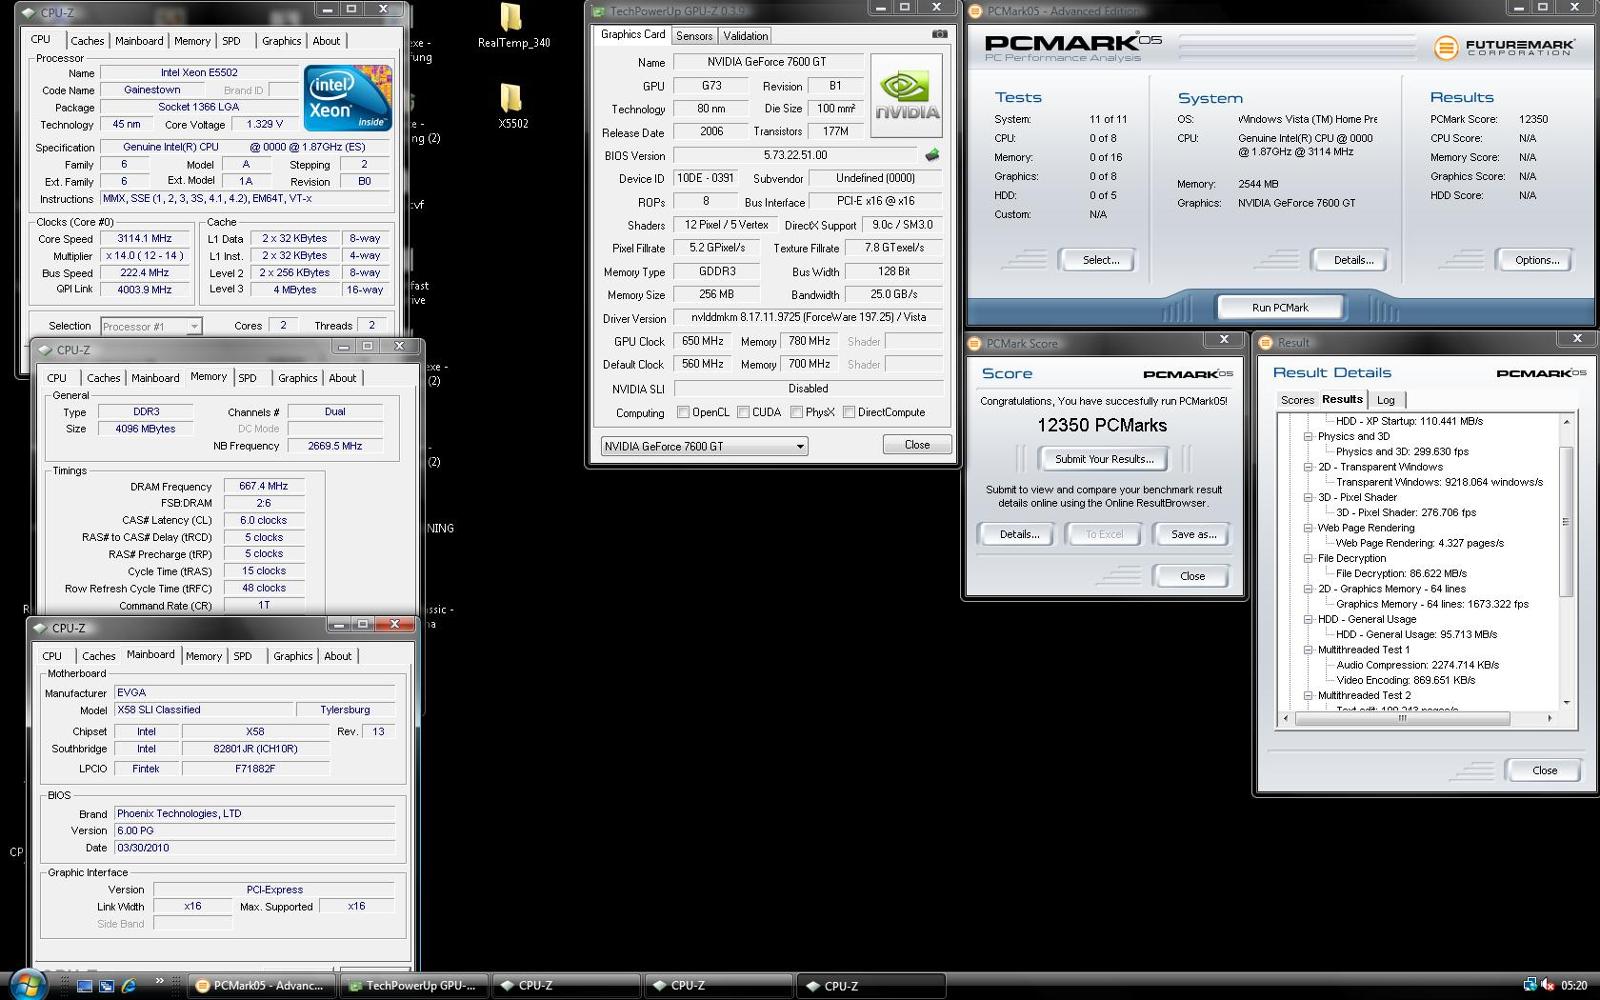This screenshot has width=1600, height=1000.
Task: Click the GPU Name field 'NVIDIA GeForce 7600 GT'
Action: pyautogui.click(x=768, y=62)
